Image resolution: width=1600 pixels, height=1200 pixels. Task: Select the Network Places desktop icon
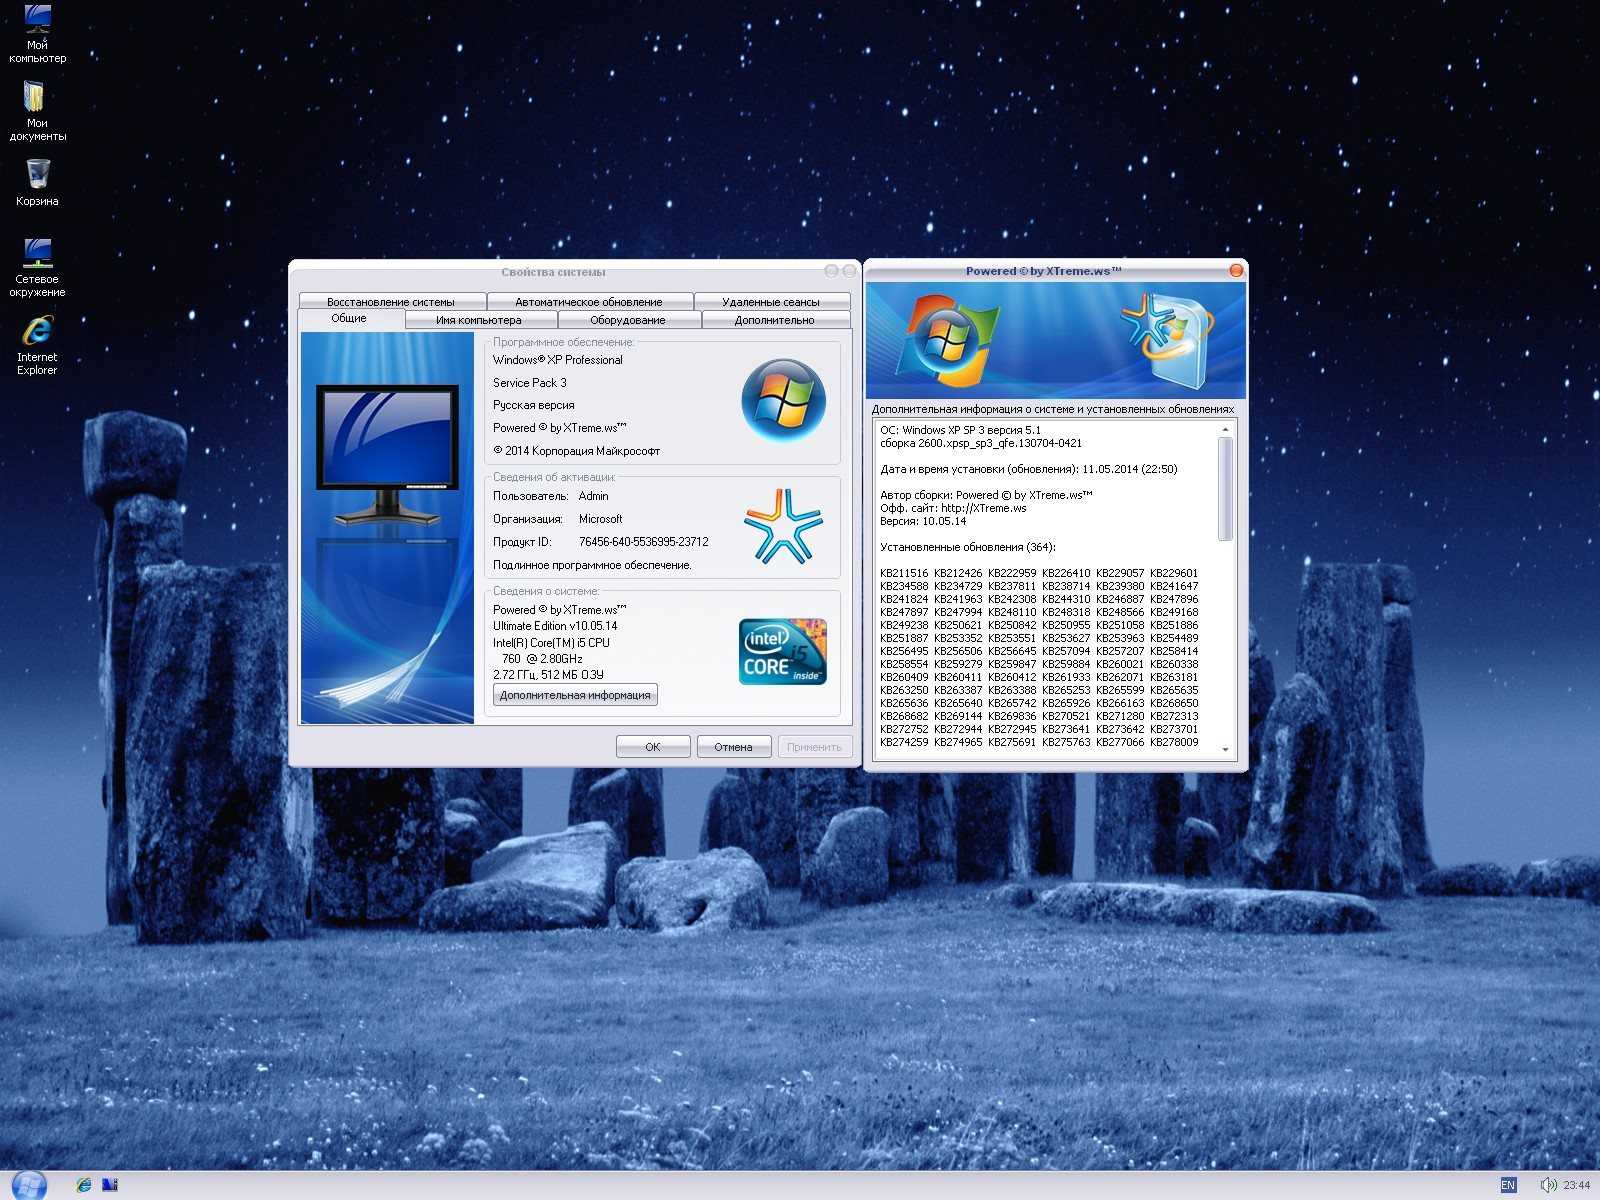(x=37, y=267)
